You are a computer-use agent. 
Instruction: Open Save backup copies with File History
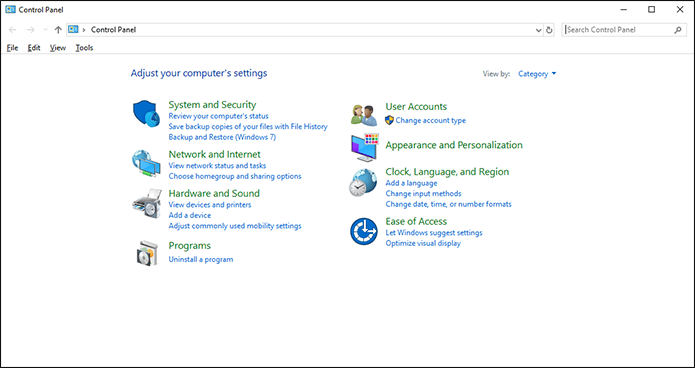point(248,126)
